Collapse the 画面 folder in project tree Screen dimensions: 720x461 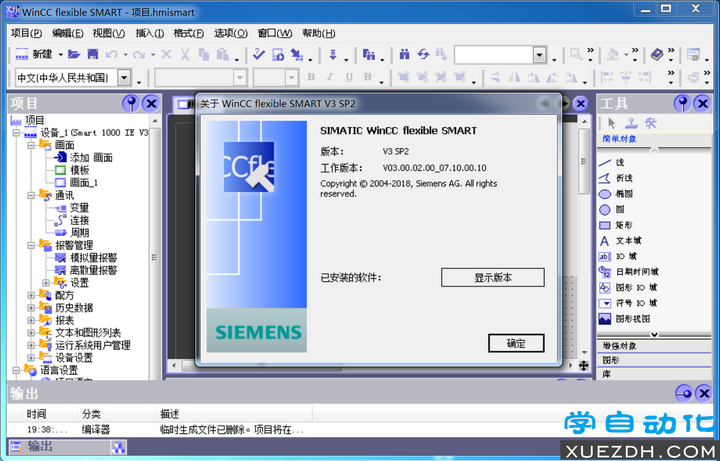point(31,145)
